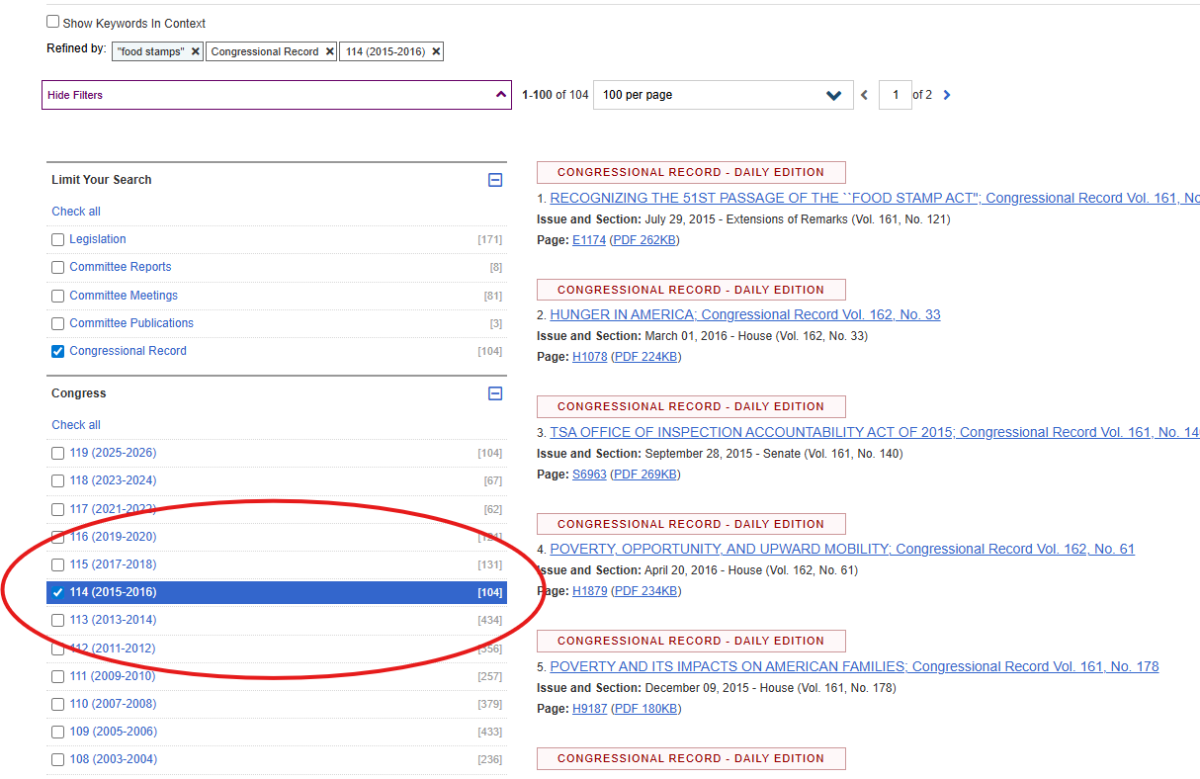Remove the 114 (2015-2016) filter tag

[x=436, y=52]
